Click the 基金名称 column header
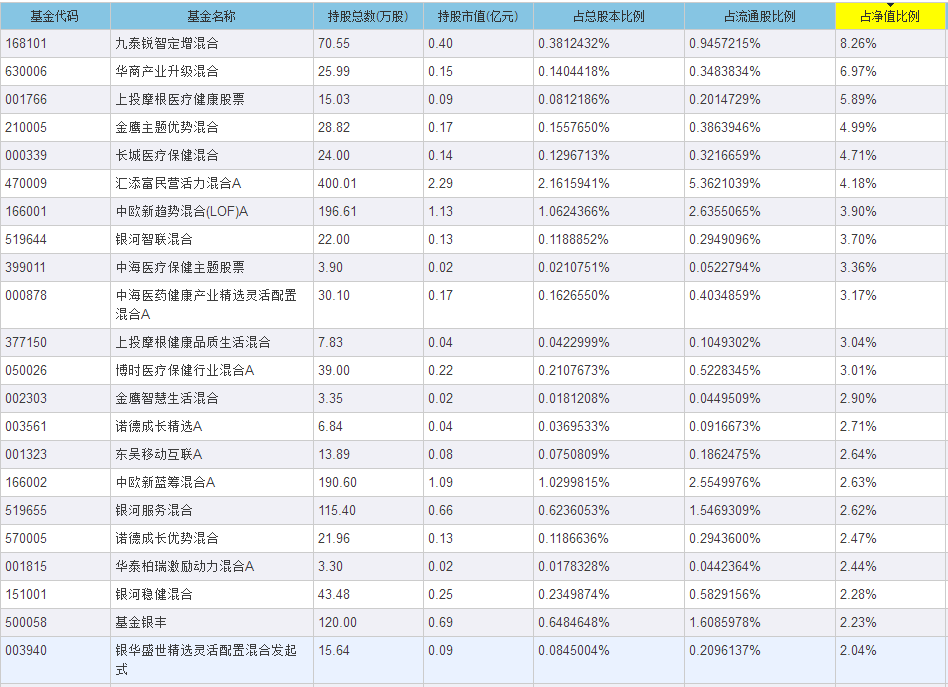Viewport: 948px width, 687px height. (x=211, y=17)
